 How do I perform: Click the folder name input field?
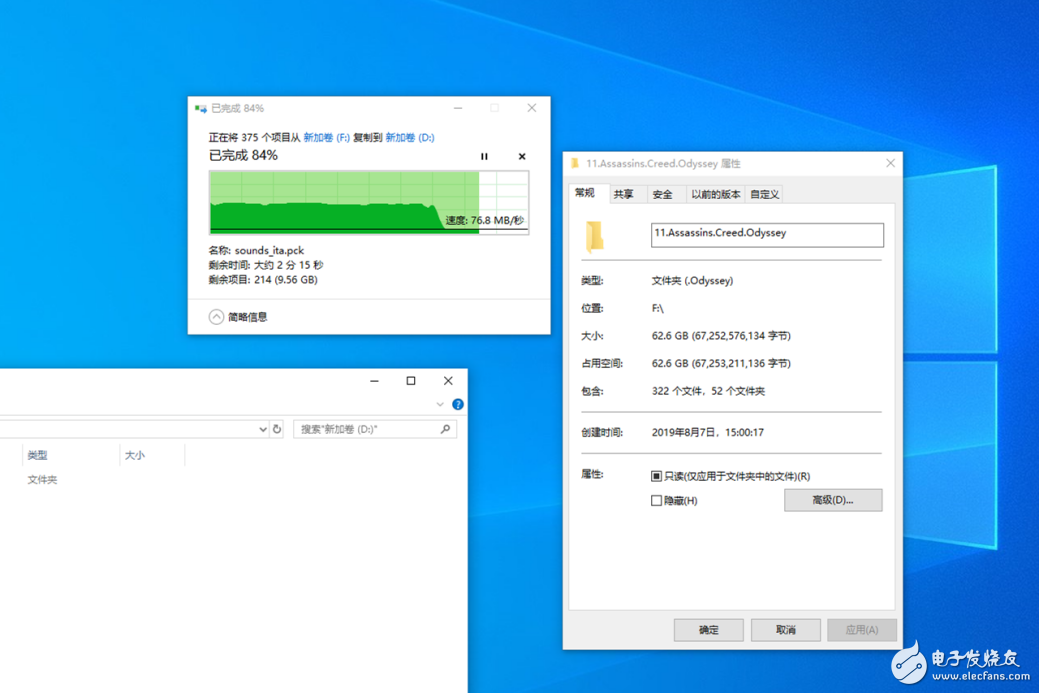tap(767, 235)
